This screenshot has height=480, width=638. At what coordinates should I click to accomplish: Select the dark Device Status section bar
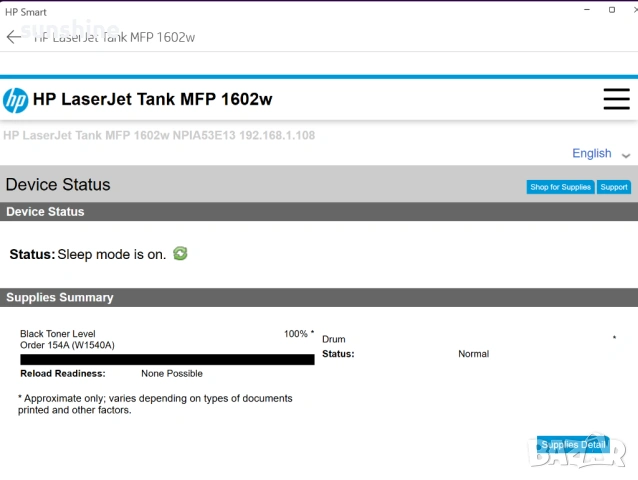pyautogui.click(x=318, y=212)
